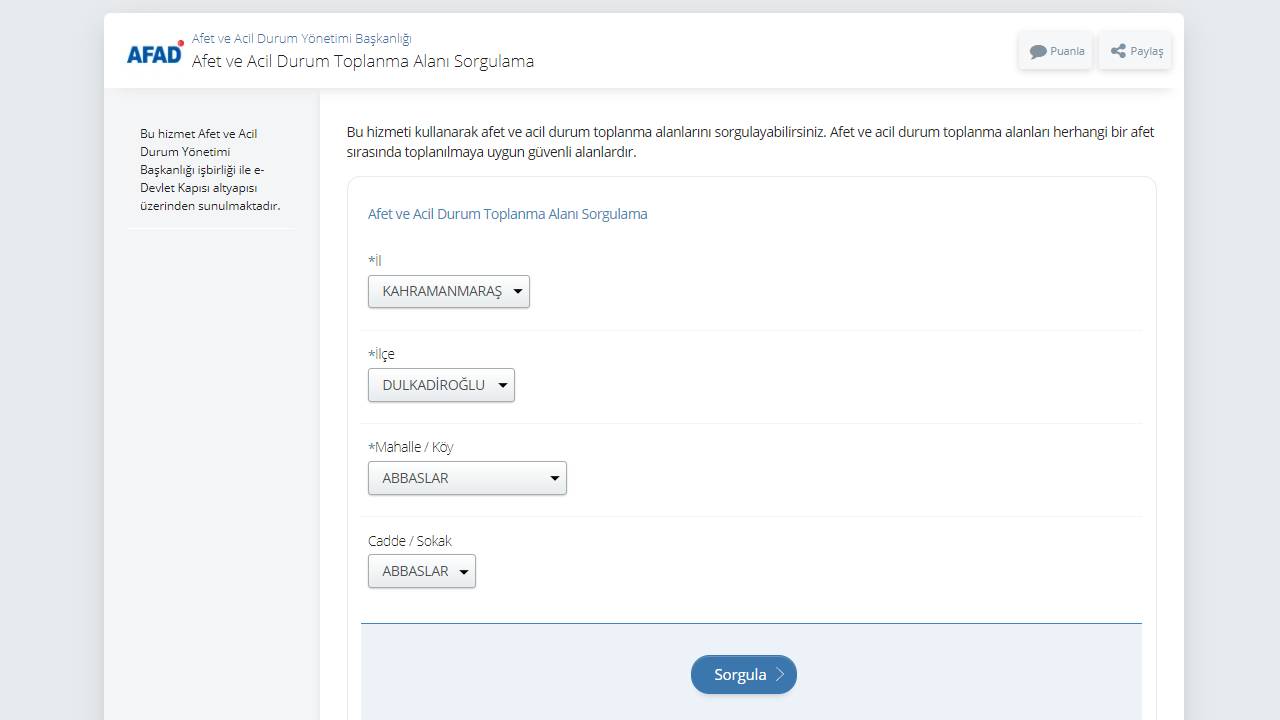
Task: Open the Afet ve Acil Durum Yönetimi Başkanlığı link
Action: (301, 38)
